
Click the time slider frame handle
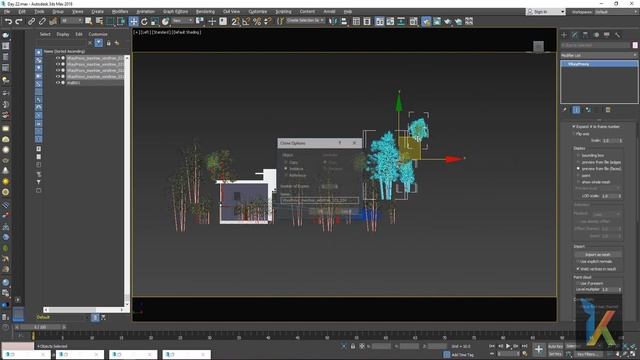(41, 327)
